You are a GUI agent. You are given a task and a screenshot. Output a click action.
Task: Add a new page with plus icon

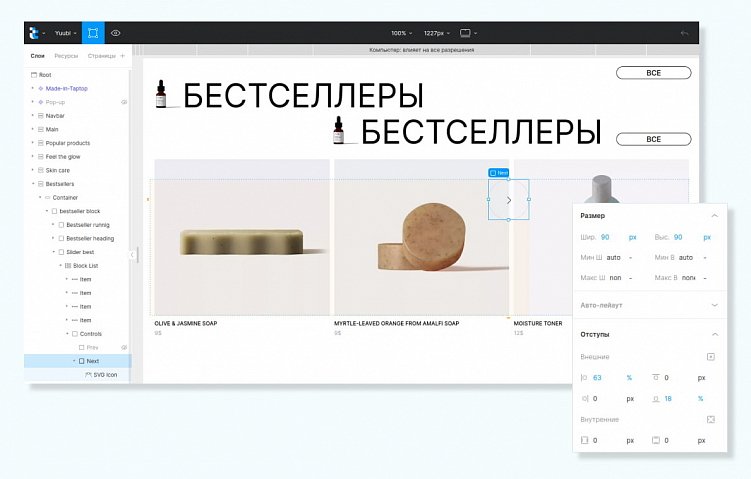point(123,56)
